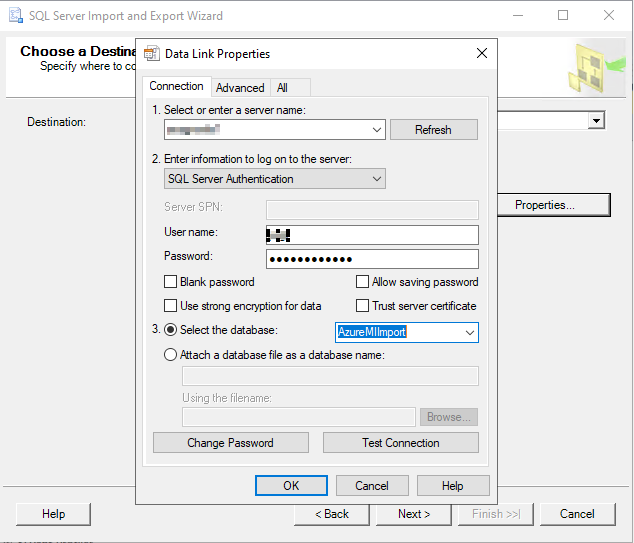Click the Refresh button
The height and width of the screenshot is (543, 634).
(433, 130)
